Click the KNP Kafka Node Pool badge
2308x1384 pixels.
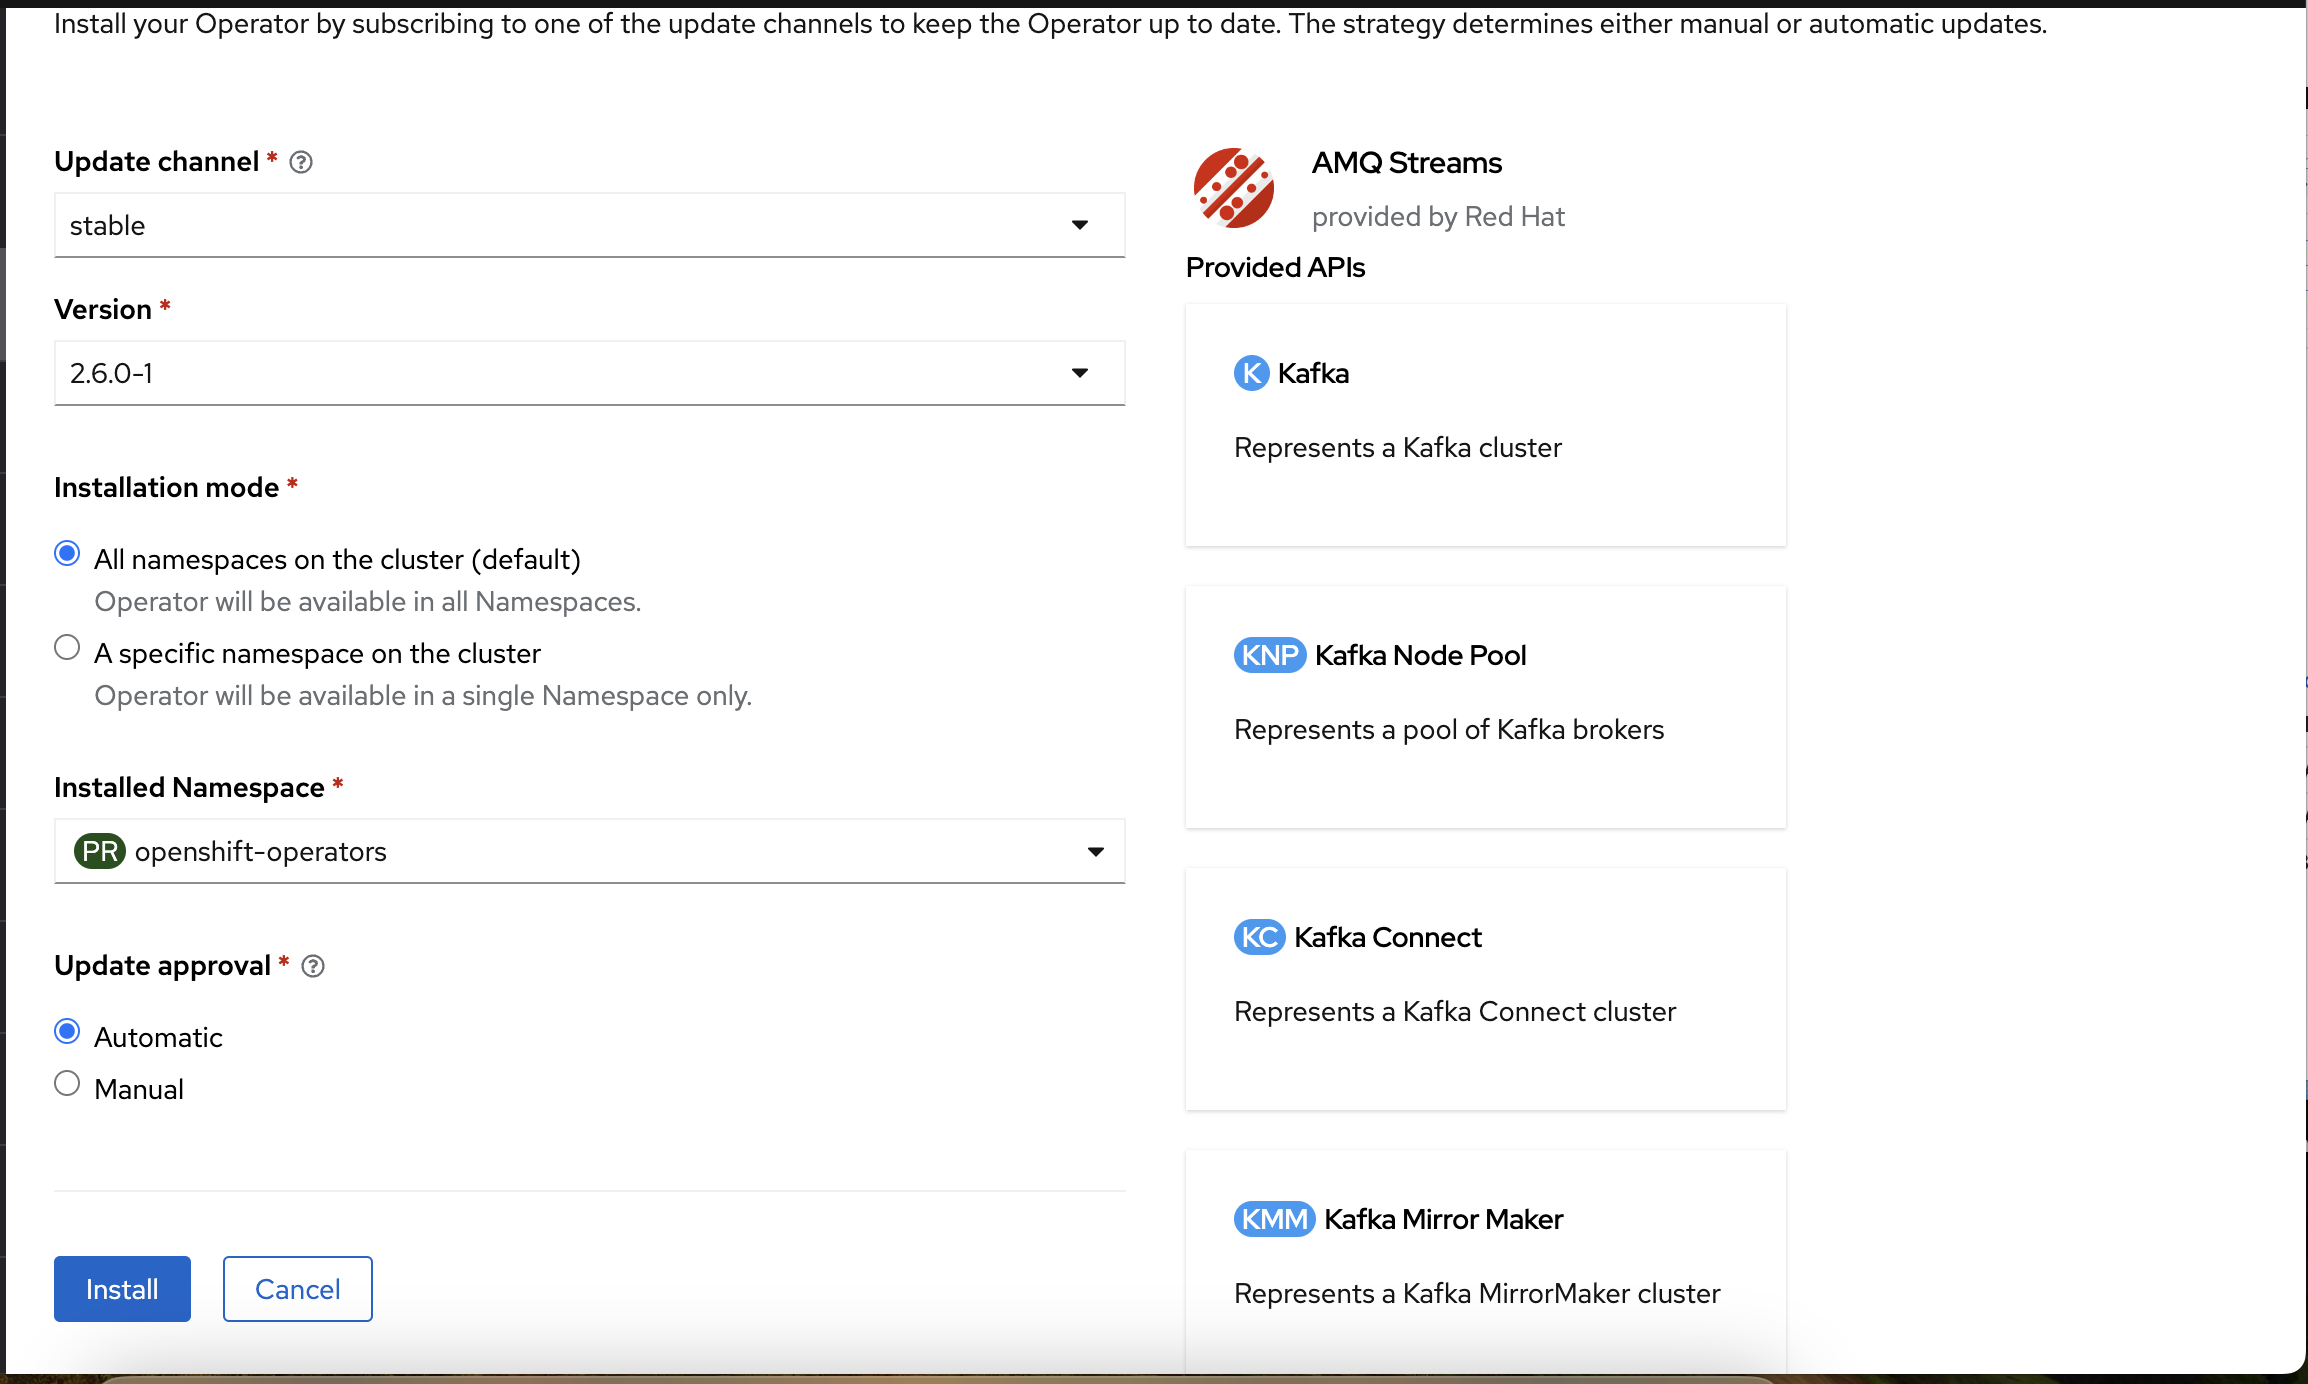point(1269,655)
